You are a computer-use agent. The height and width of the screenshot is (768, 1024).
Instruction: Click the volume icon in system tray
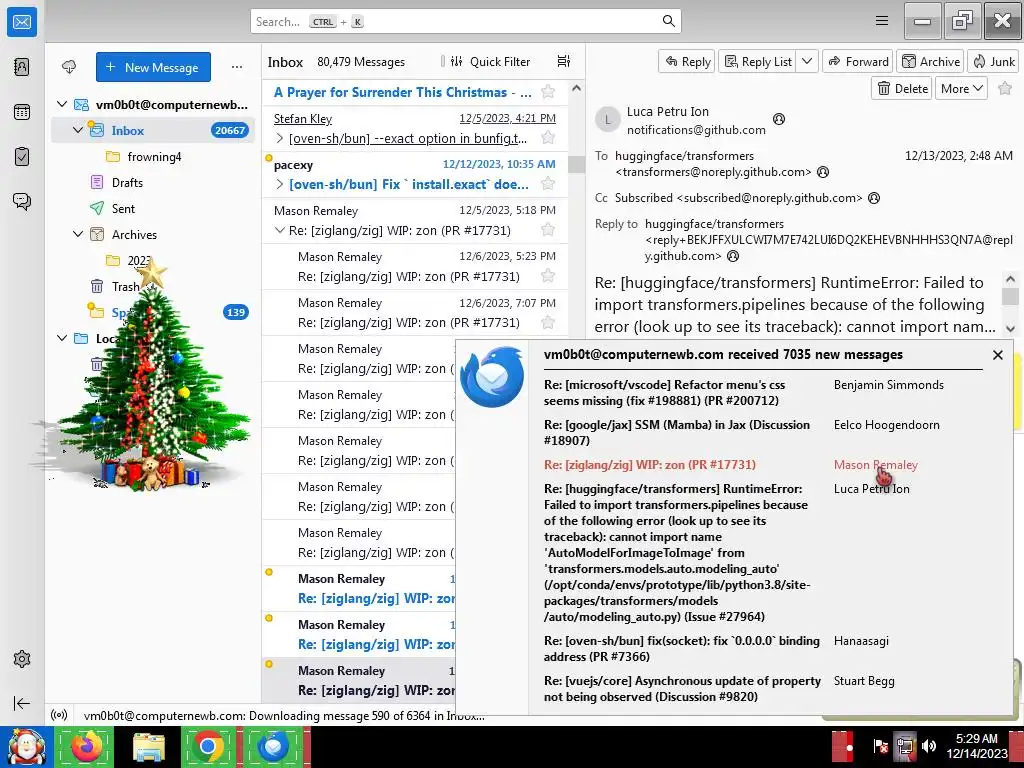[929, 746]
